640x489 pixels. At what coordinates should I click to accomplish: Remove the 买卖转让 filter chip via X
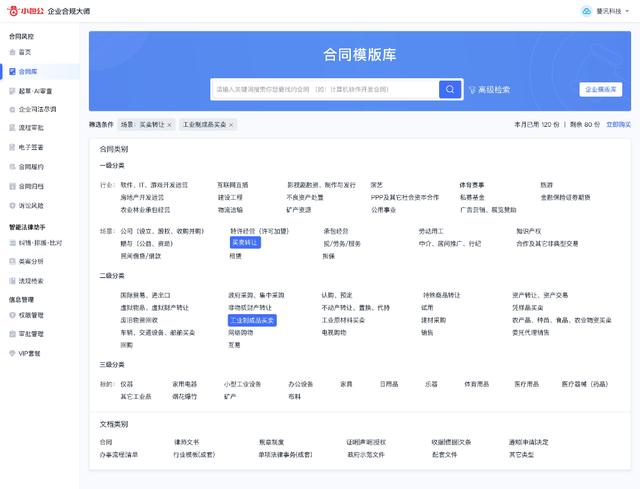point(169,124)
